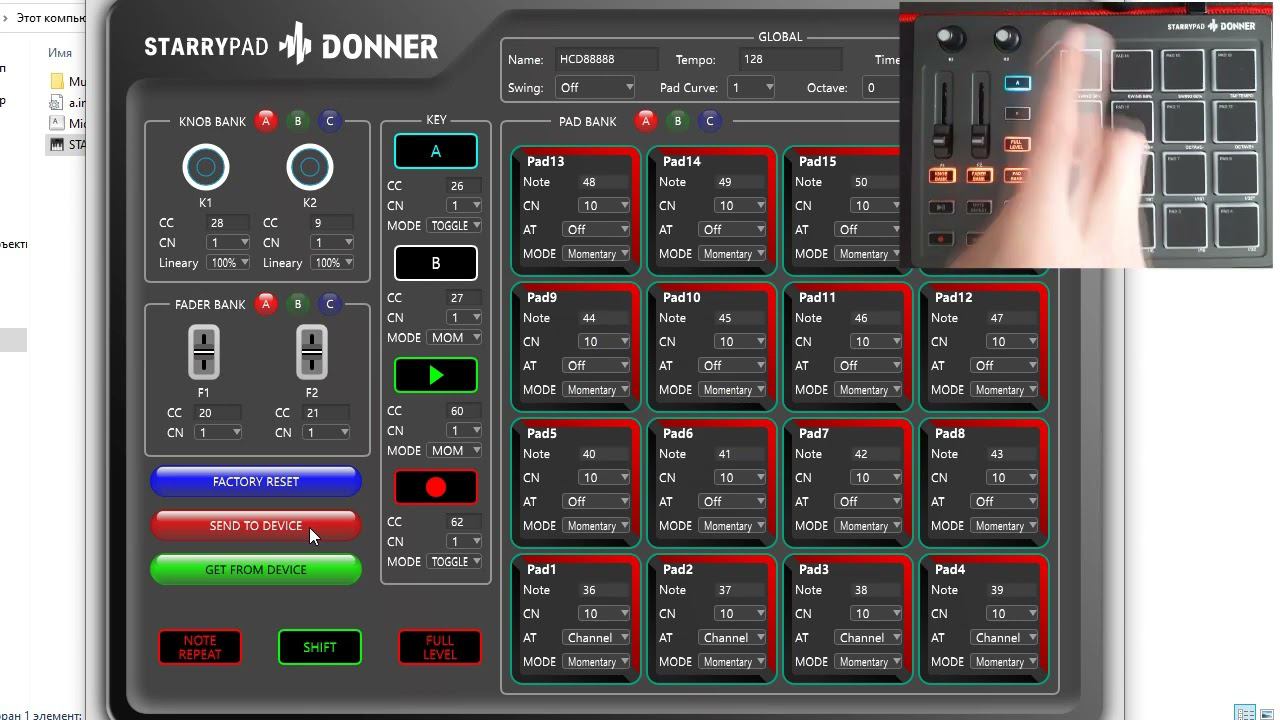The height and width of the screenshot is (720, 1280).
Task: Send settings with Send To Device
Action: point(256,526)
